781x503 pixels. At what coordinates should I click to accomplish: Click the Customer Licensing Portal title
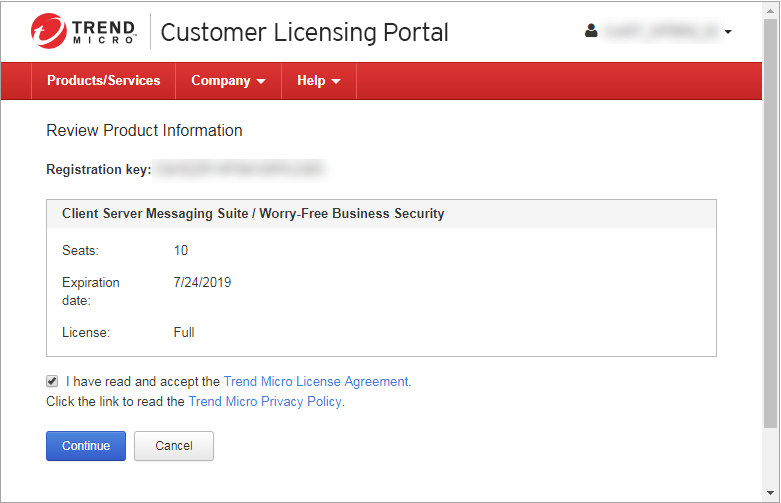[x=304, y=32]
